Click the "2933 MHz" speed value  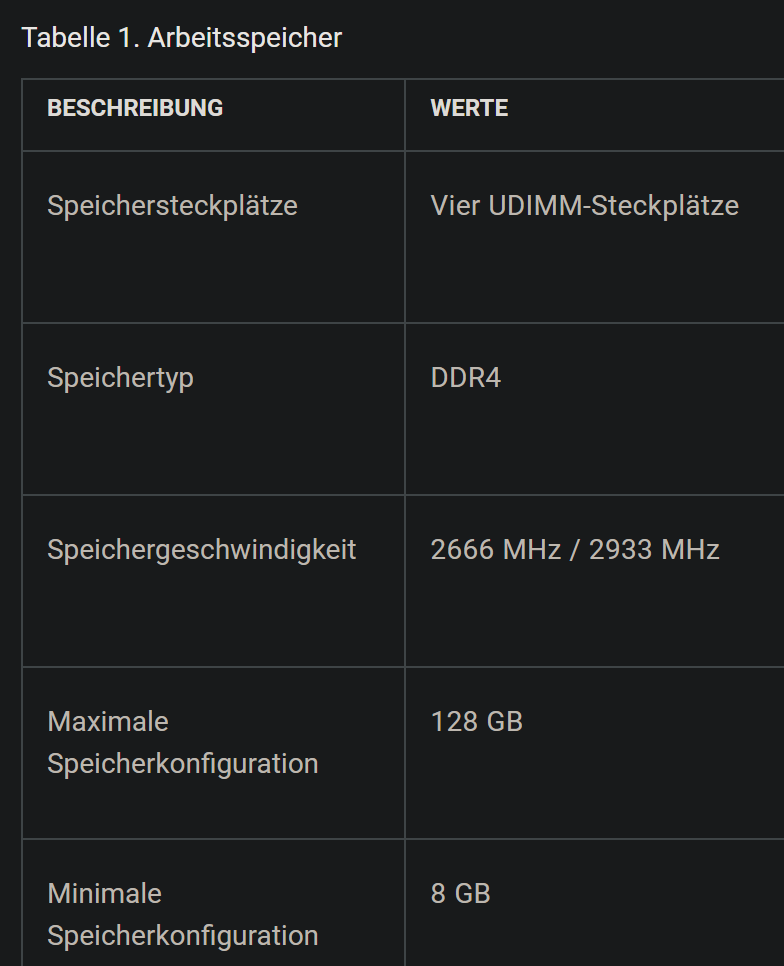click(x=654, y=550)
